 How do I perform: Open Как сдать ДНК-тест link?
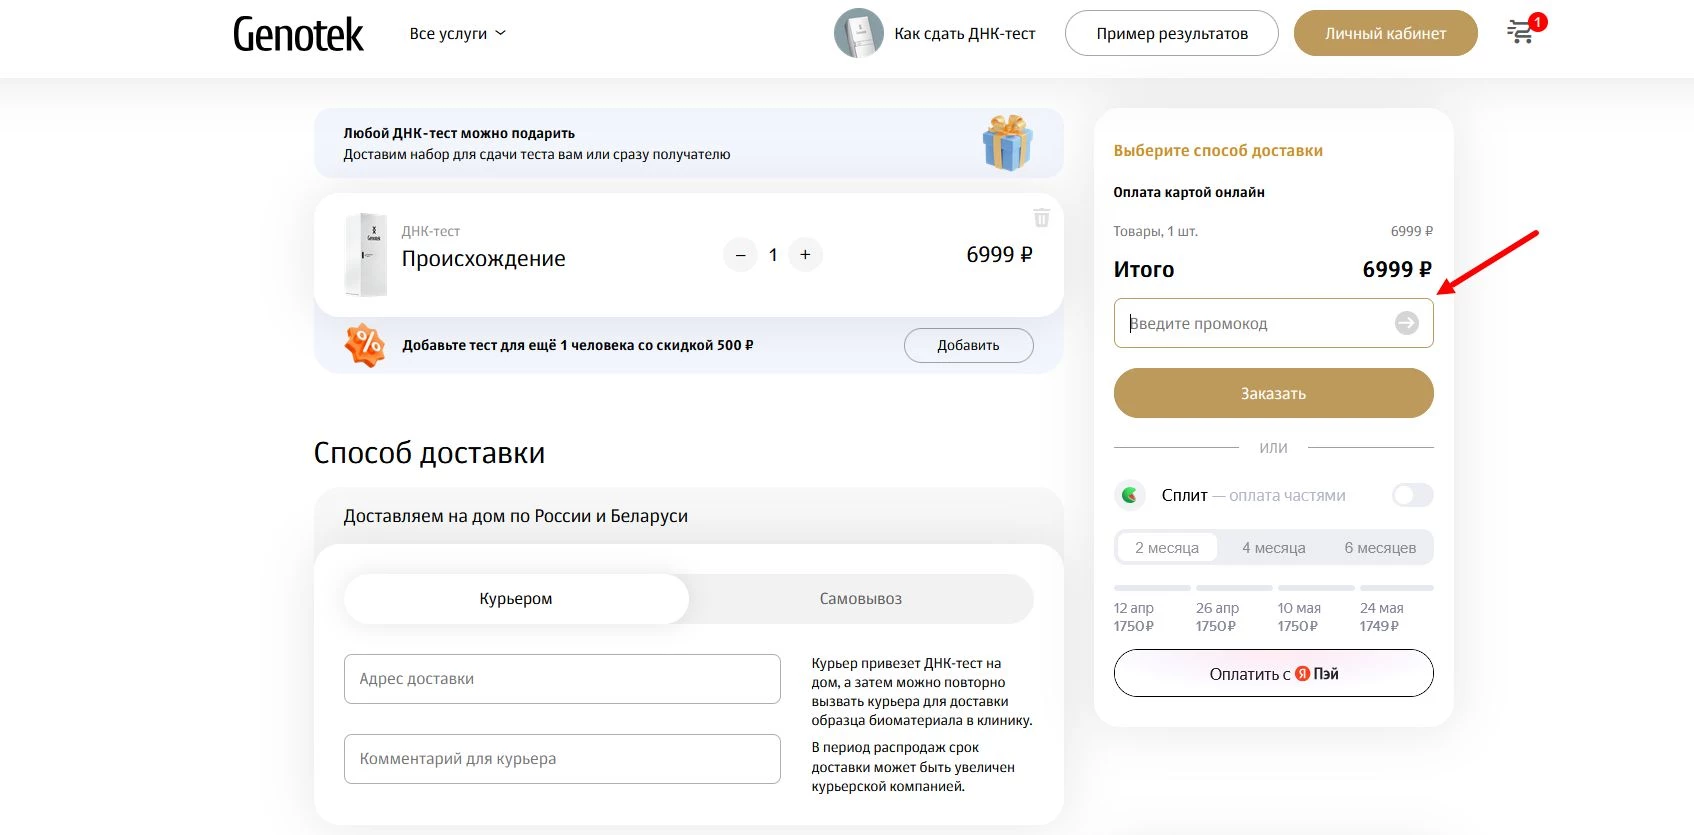pos(964,33)
